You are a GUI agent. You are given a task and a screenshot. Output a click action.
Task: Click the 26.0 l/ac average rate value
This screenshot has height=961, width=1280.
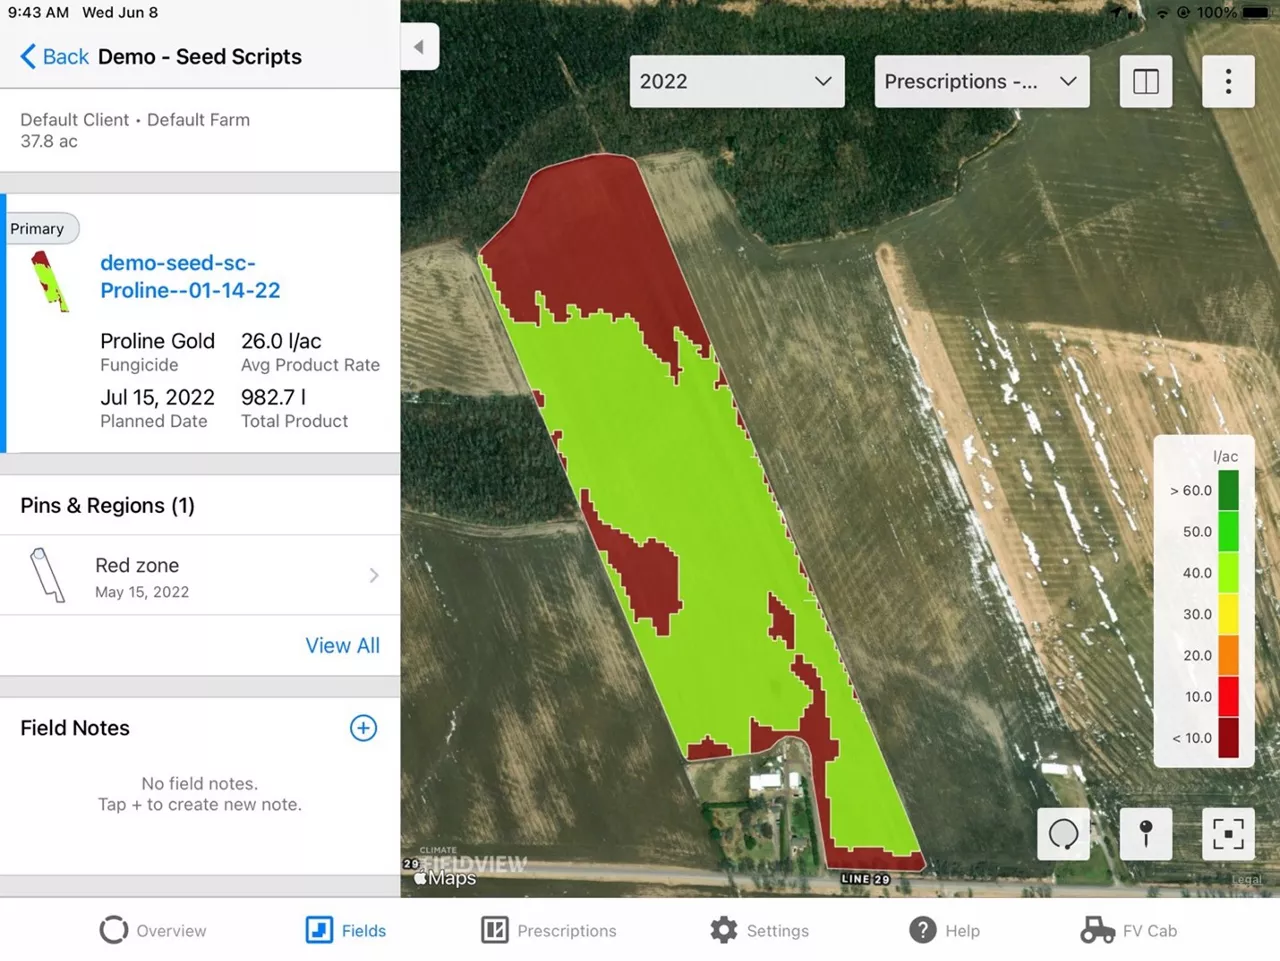point(281,341)
